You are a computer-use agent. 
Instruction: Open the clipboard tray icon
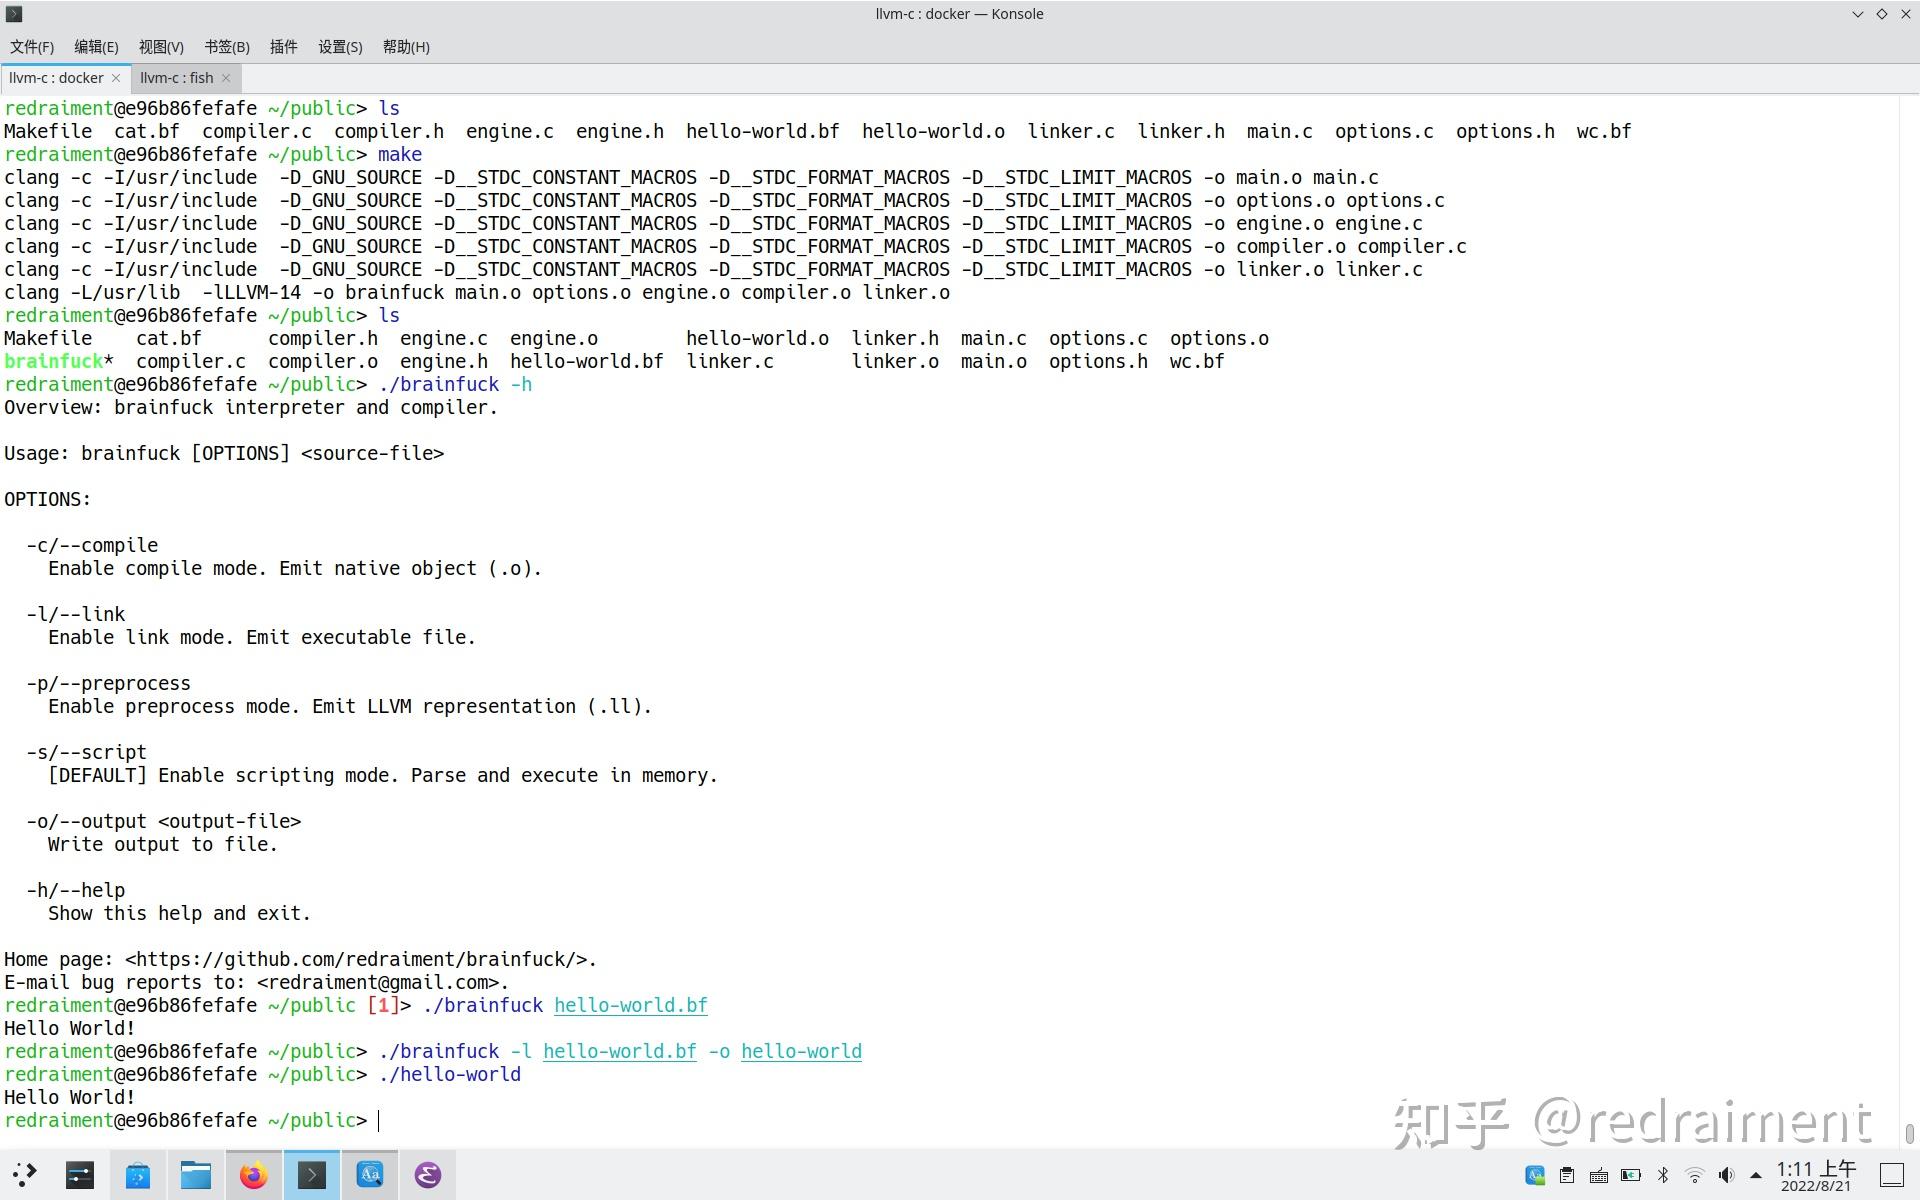(1567, 1175)
